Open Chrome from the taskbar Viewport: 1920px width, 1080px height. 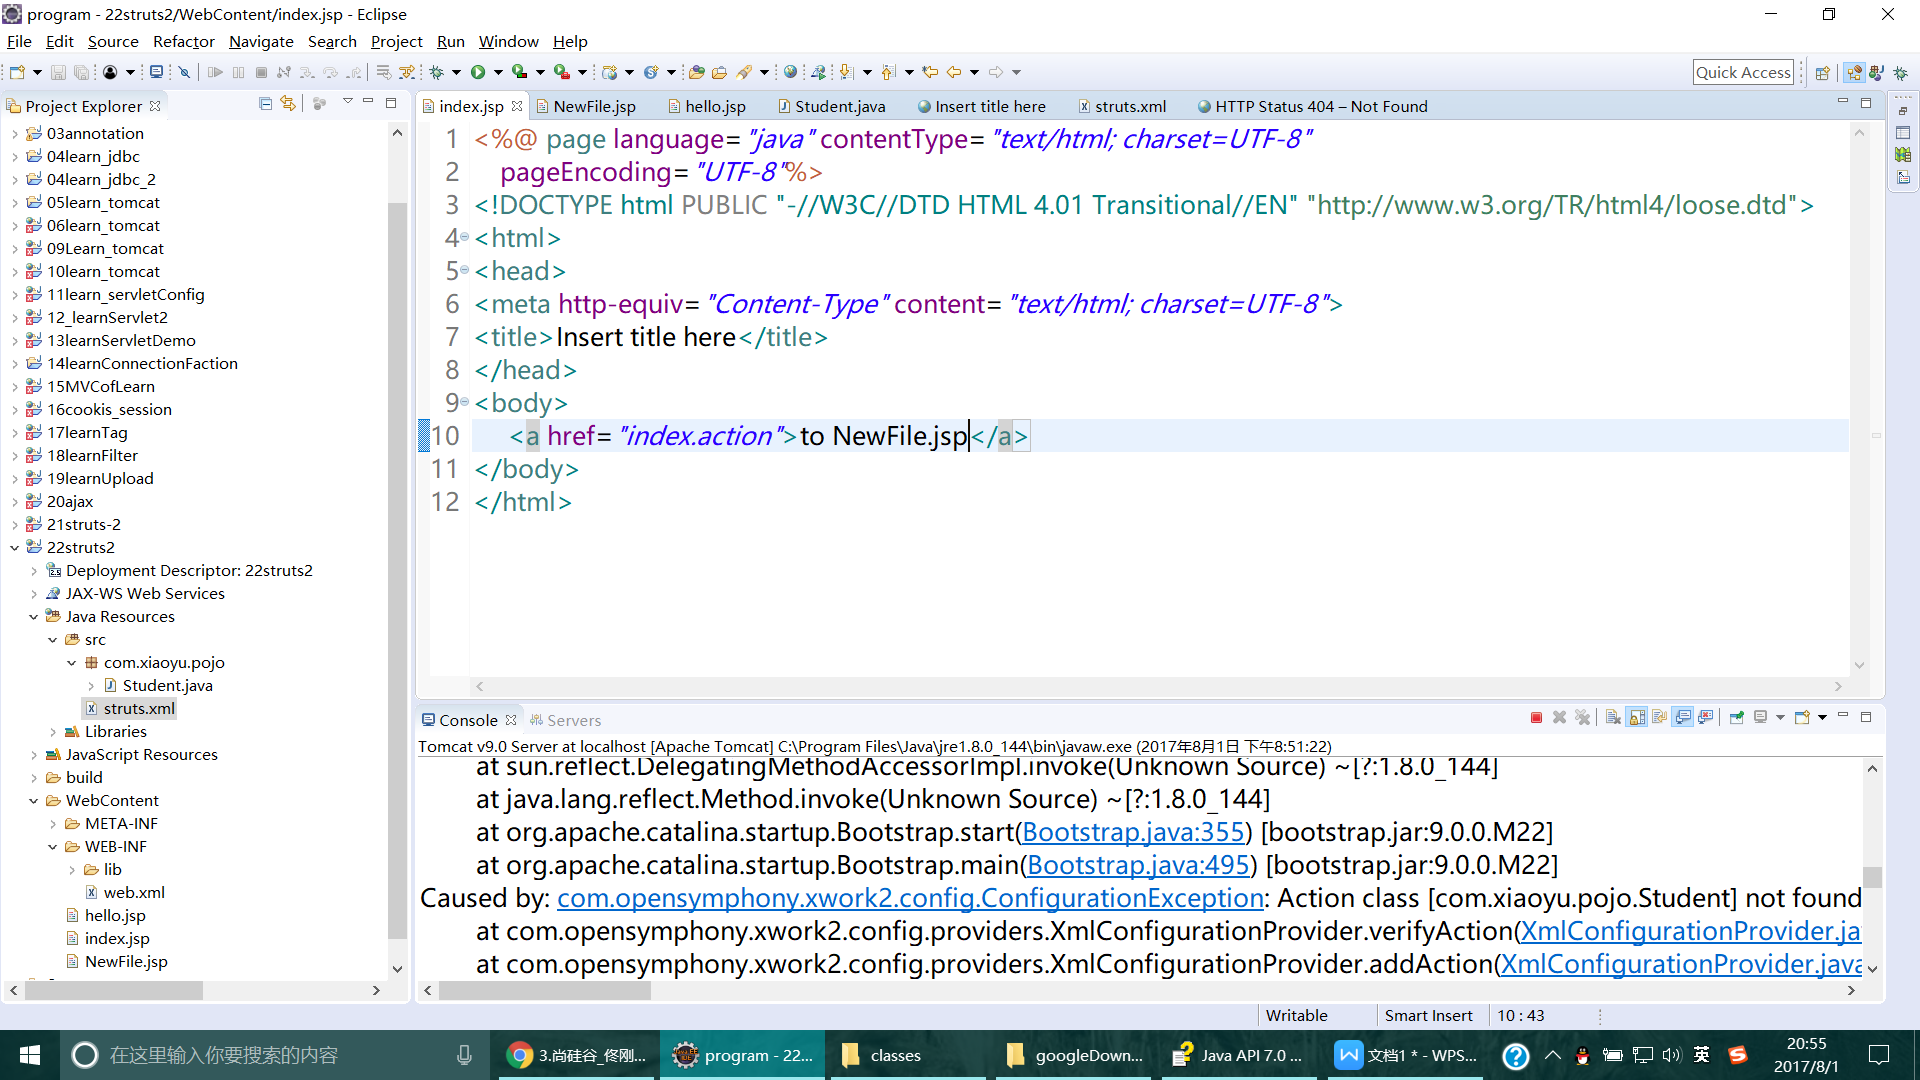(x=578, y=1055)
